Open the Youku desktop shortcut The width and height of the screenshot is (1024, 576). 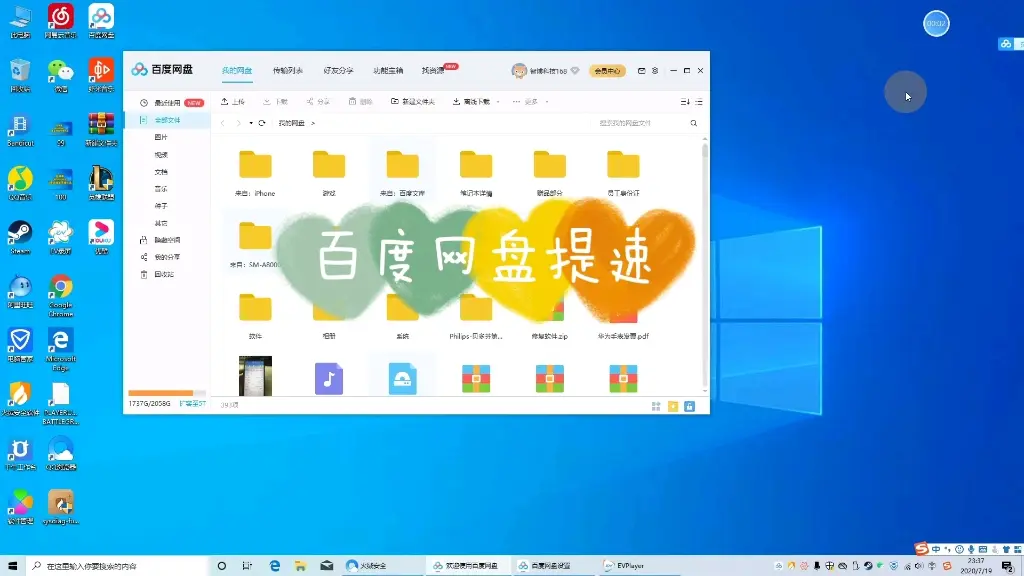tap(101, 238)
